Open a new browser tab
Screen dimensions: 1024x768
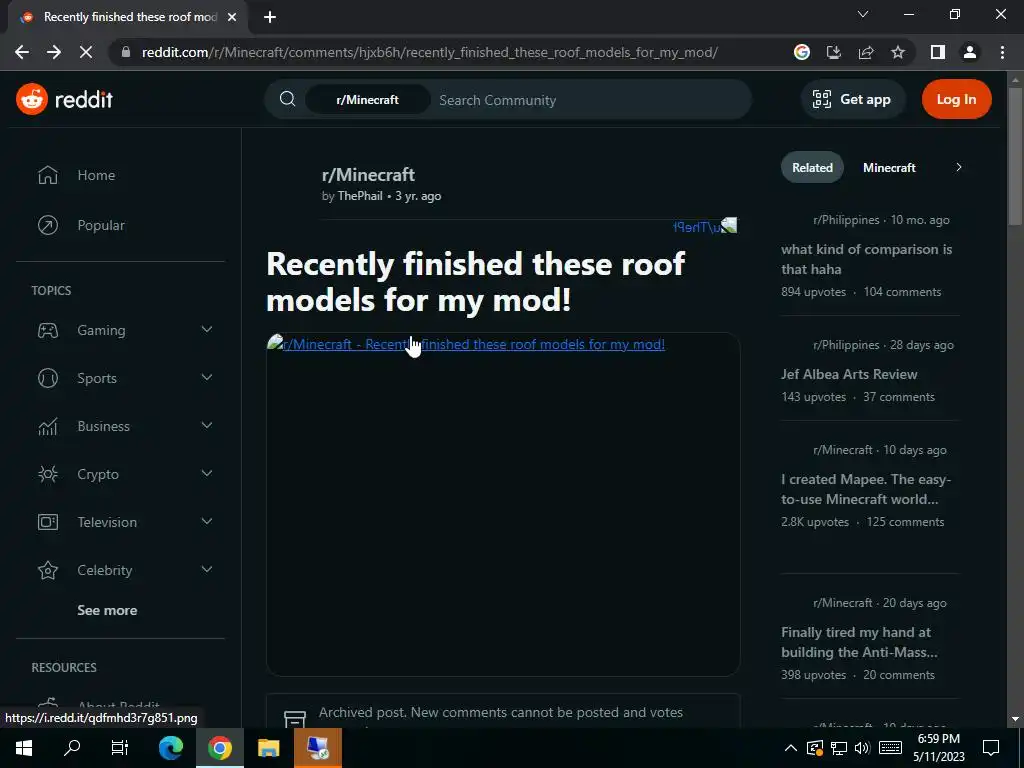[270, 17]
